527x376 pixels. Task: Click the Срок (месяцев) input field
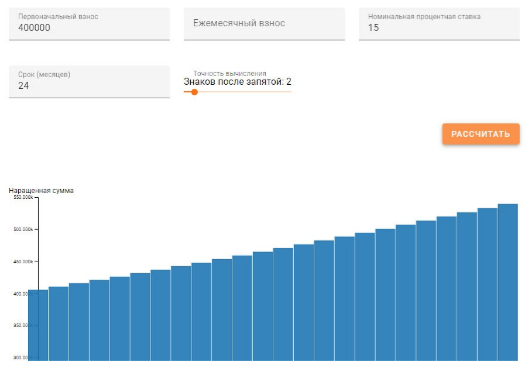tap(89, 82)
